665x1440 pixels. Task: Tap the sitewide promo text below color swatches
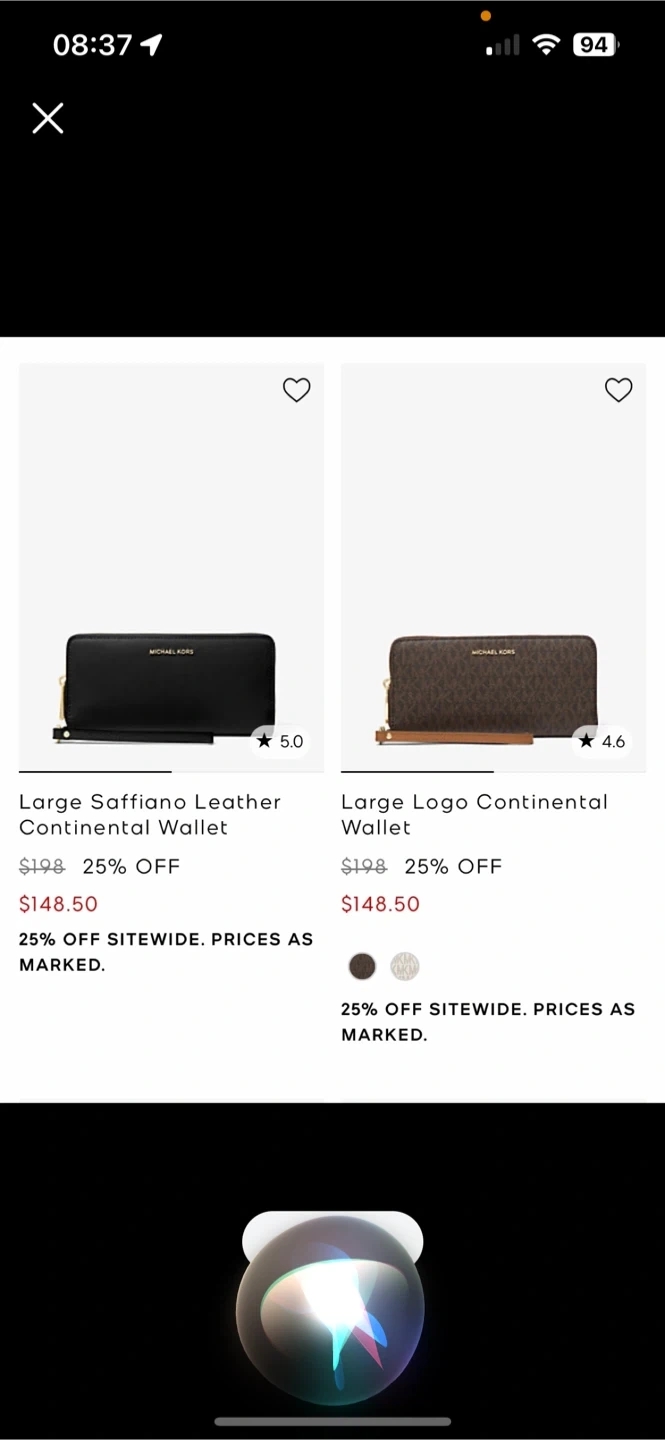(x=488, y=1022)
